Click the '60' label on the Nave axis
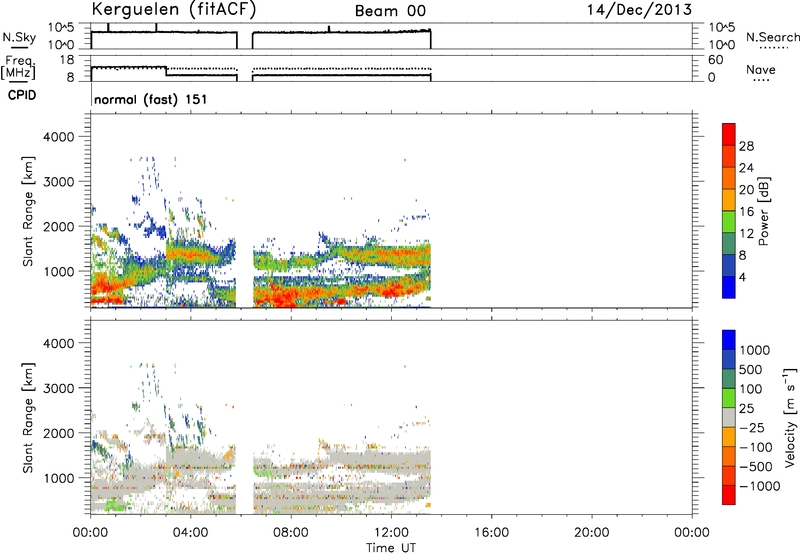 pos(715,60)
